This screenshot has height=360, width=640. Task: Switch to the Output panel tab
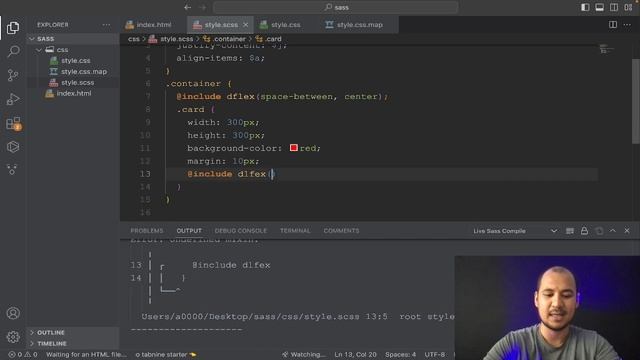tap(189, 231)
